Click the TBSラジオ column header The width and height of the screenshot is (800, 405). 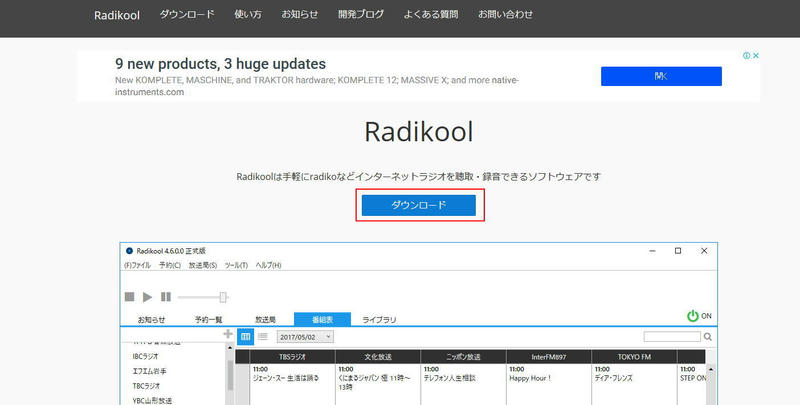point(292,357)
